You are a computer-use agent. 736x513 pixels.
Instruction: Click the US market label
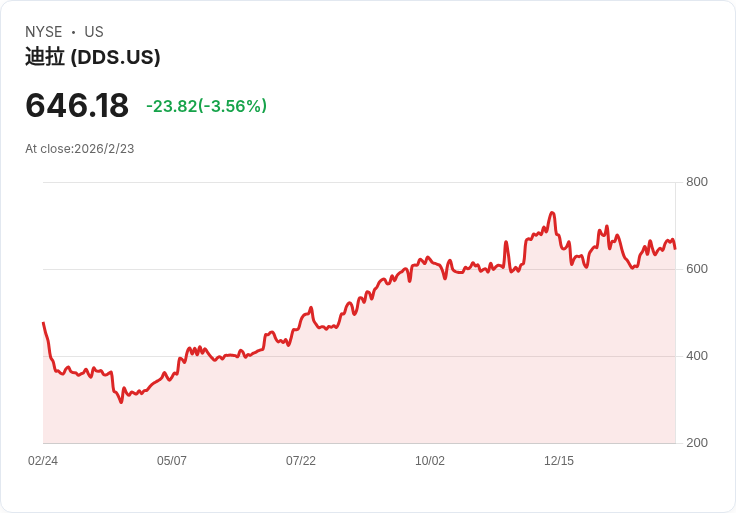click(94, 32)
